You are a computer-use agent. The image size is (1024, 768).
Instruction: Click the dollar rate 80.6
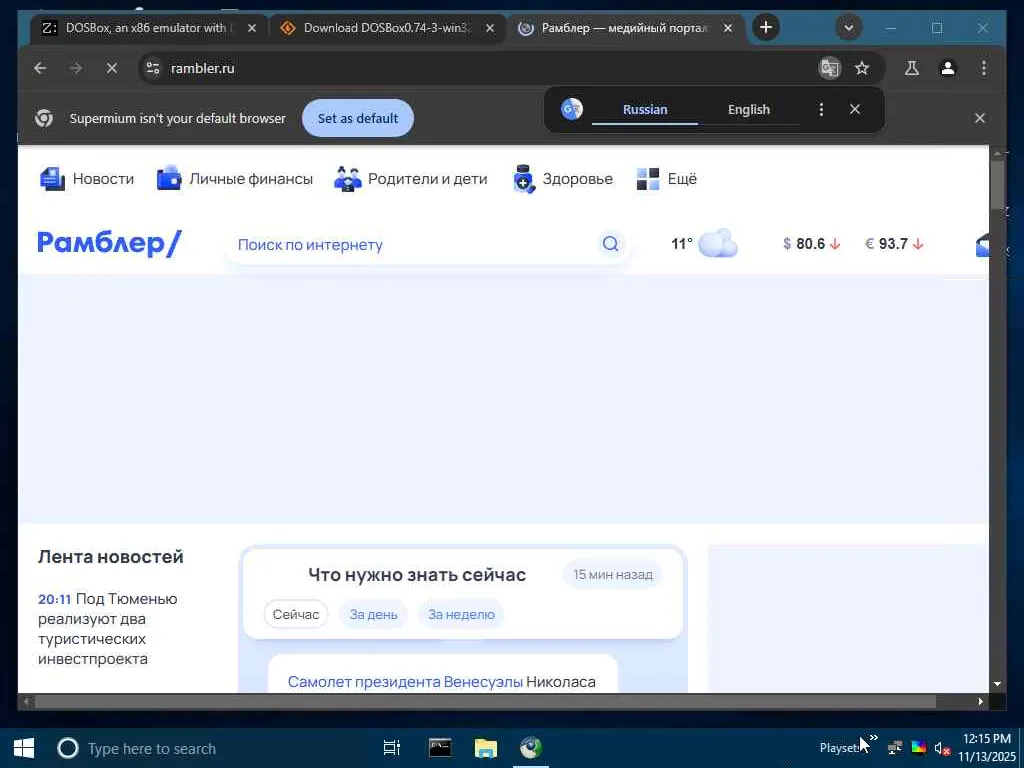click(811, 244)
